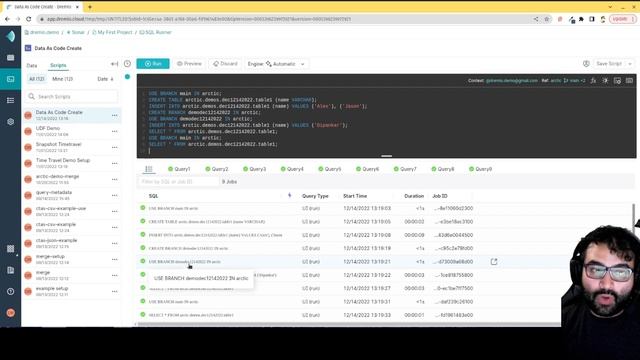Click the Discard button
The image size is (640, 360).
tap(225, 64)
